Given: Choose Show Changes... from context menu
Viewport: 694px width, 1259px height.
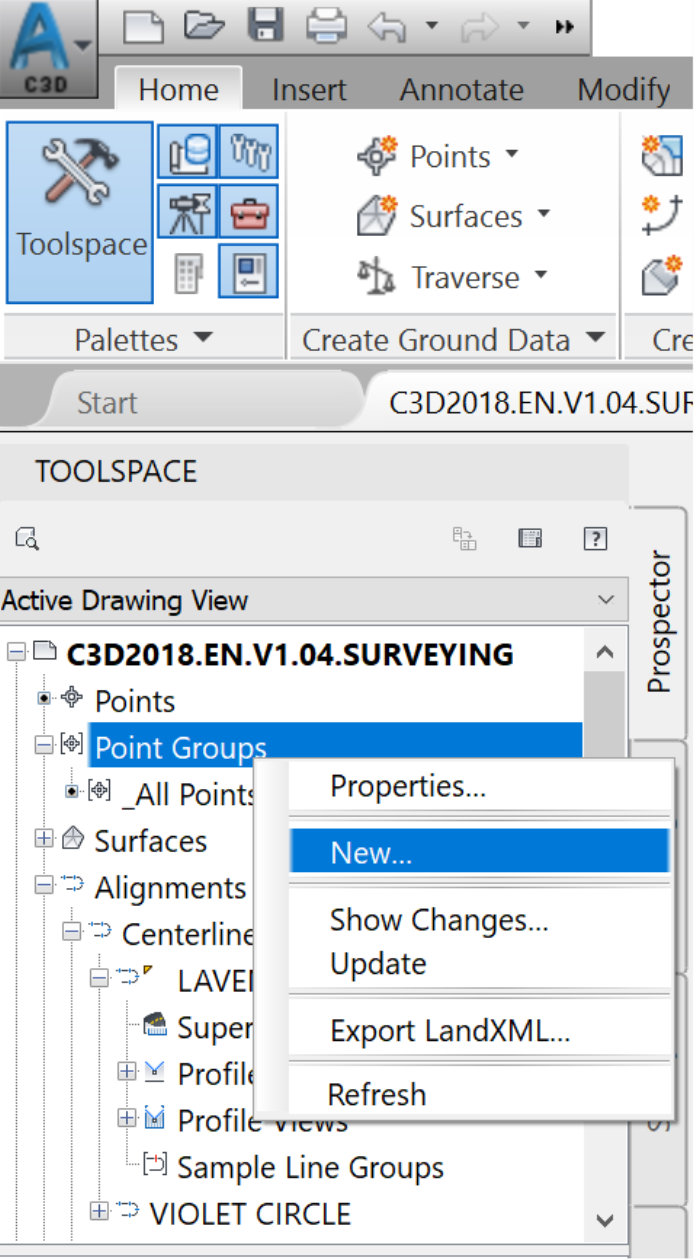Looking at the screenshot, I should coord(439,920).
